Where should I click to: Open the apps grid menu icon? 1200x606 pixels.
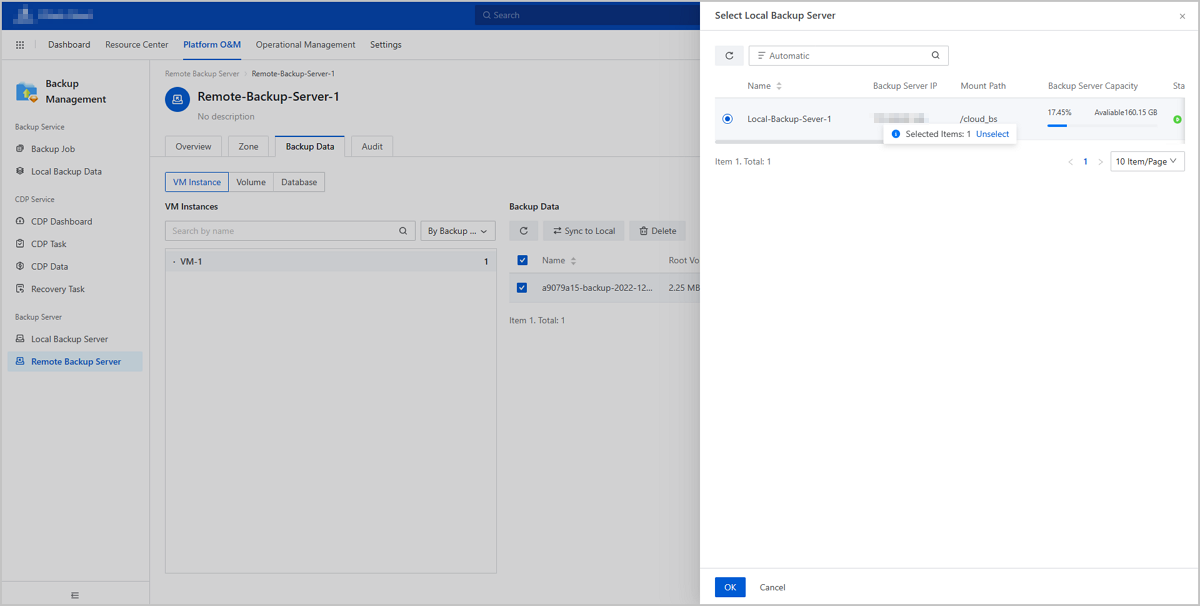pyautogui.click(x=20, y=45)
